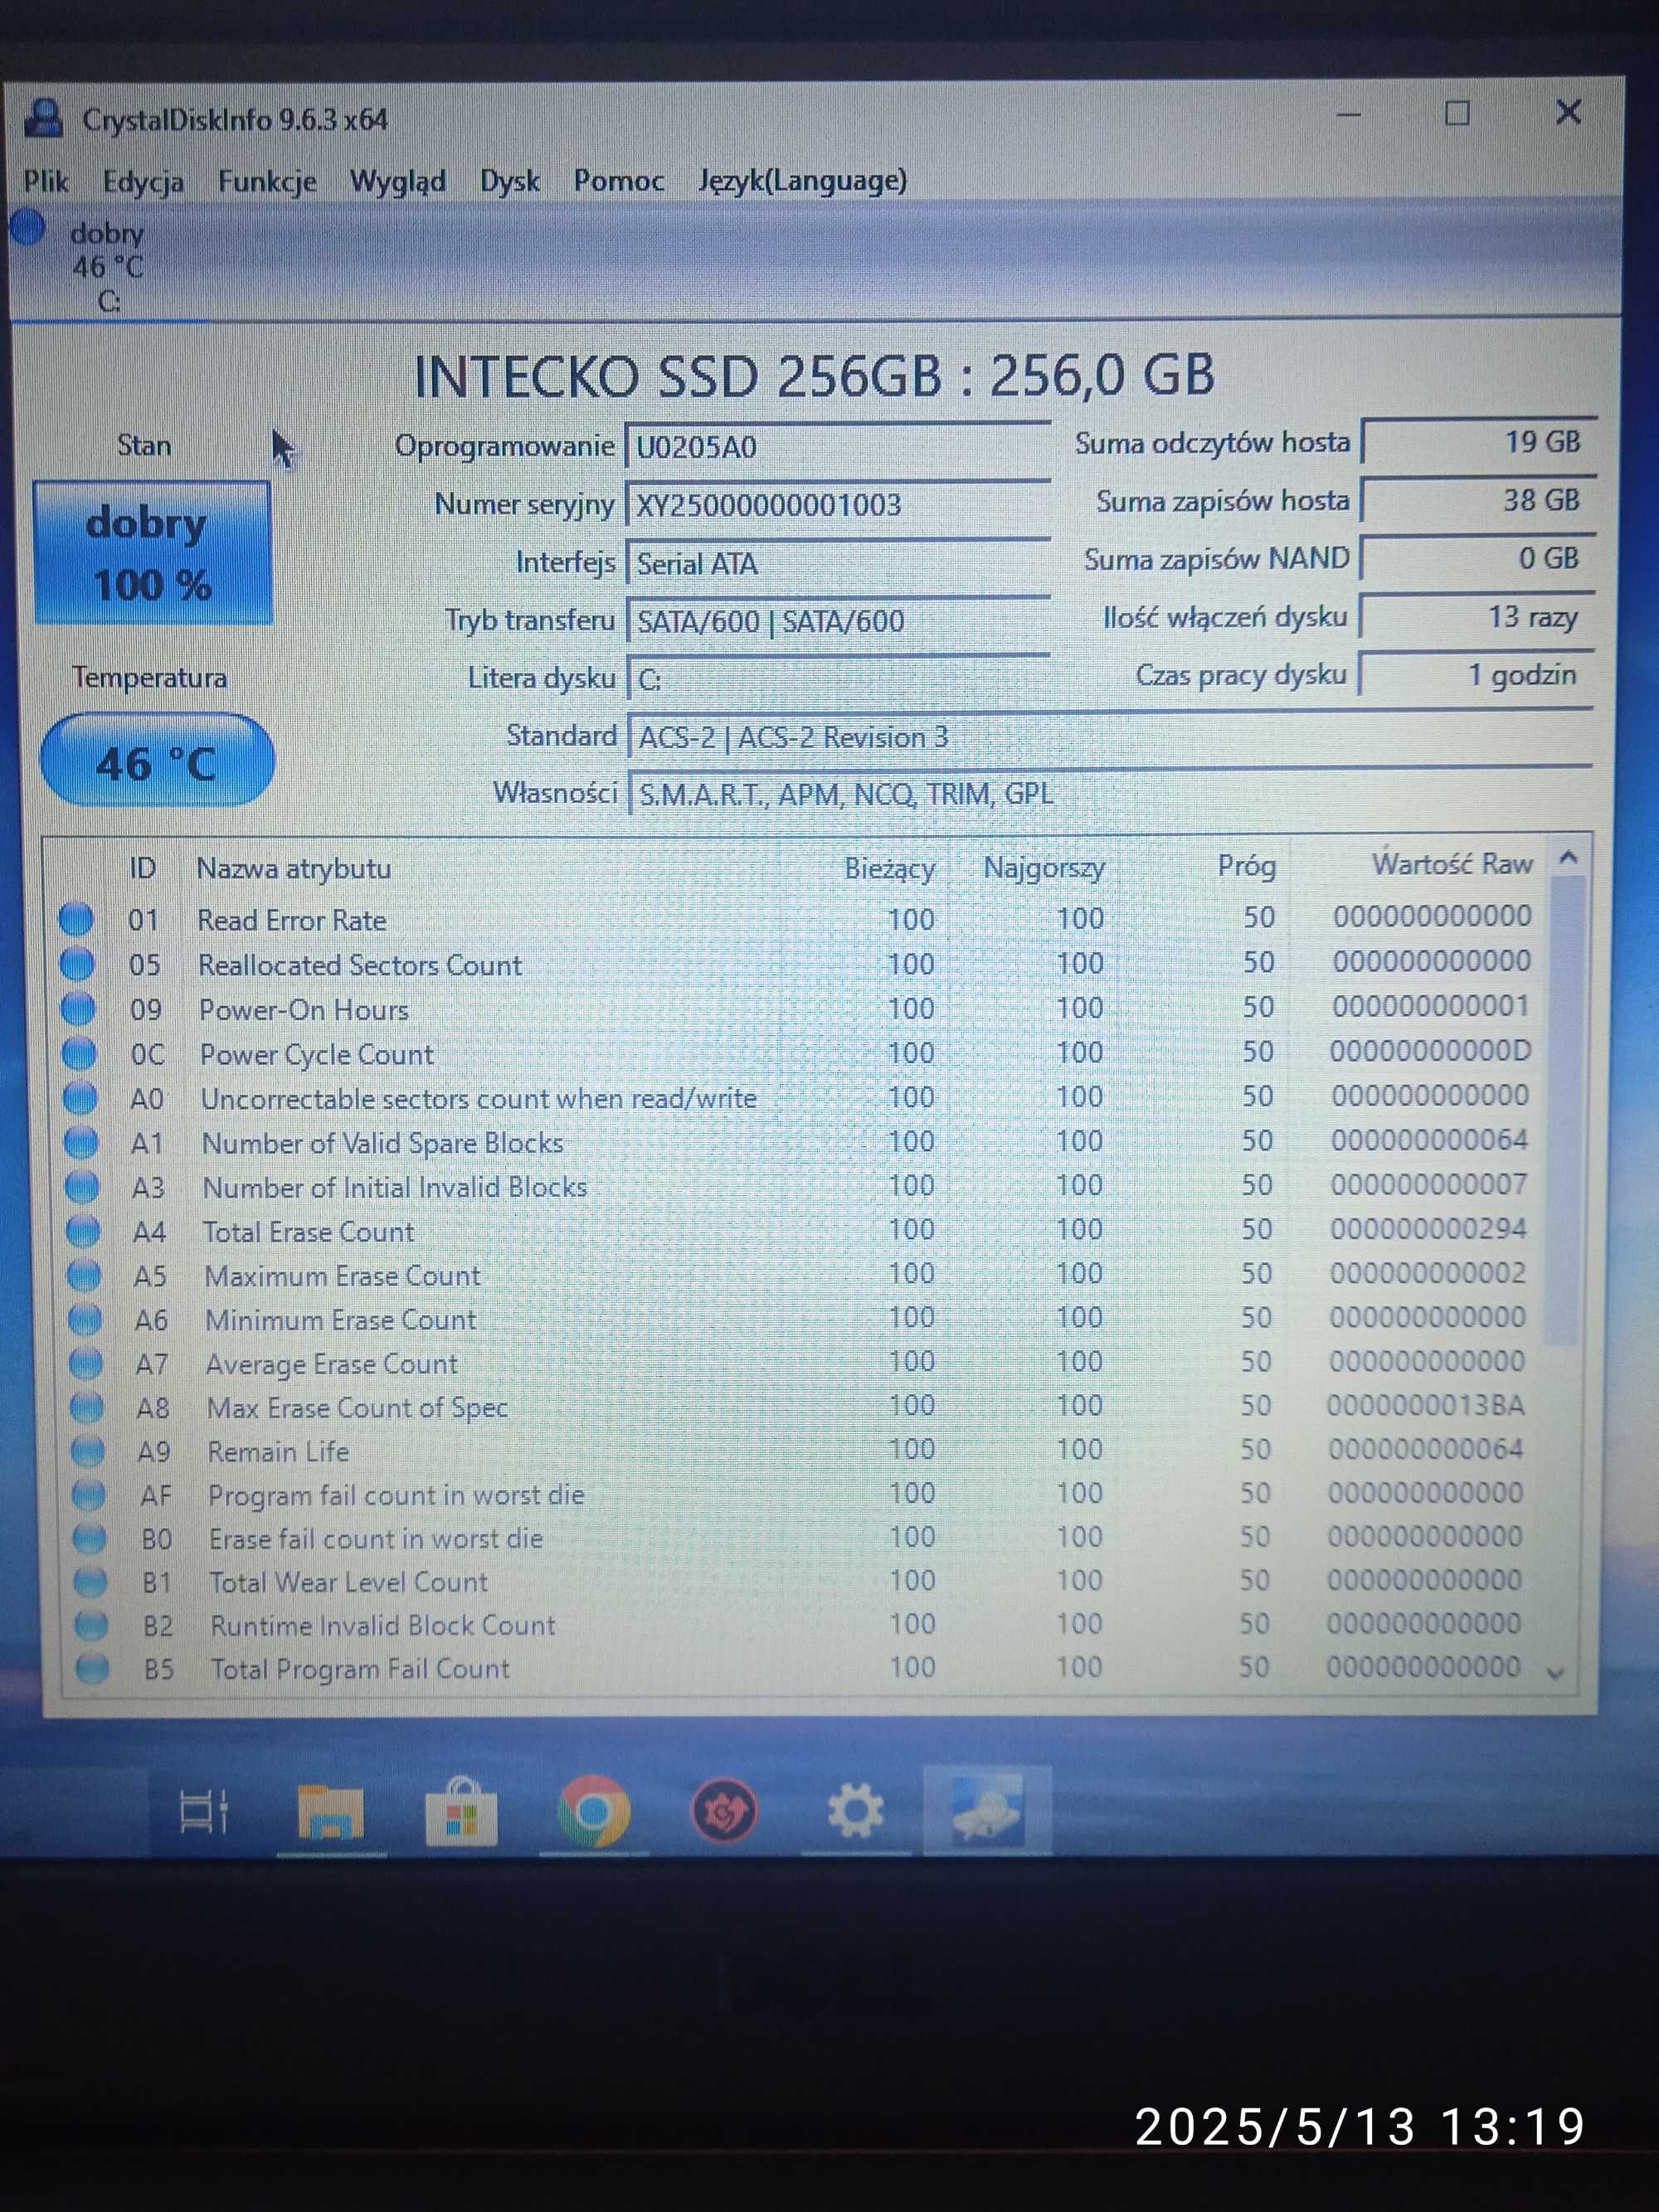Screen dimensions: 1659x2212
Task: Click the Wartość Raw column header
Action: (1451, 864)
